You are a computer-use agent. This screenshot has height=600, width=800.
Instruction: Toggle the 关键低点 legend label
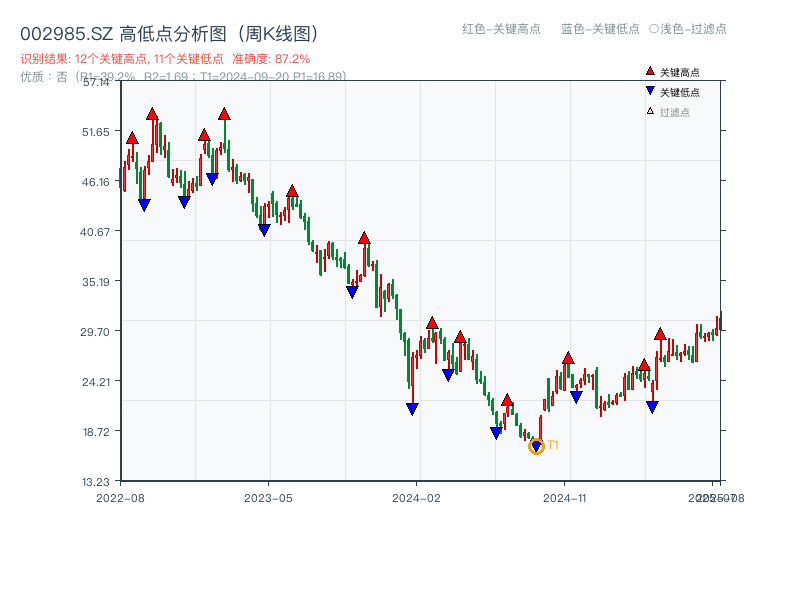coord(680,92)
